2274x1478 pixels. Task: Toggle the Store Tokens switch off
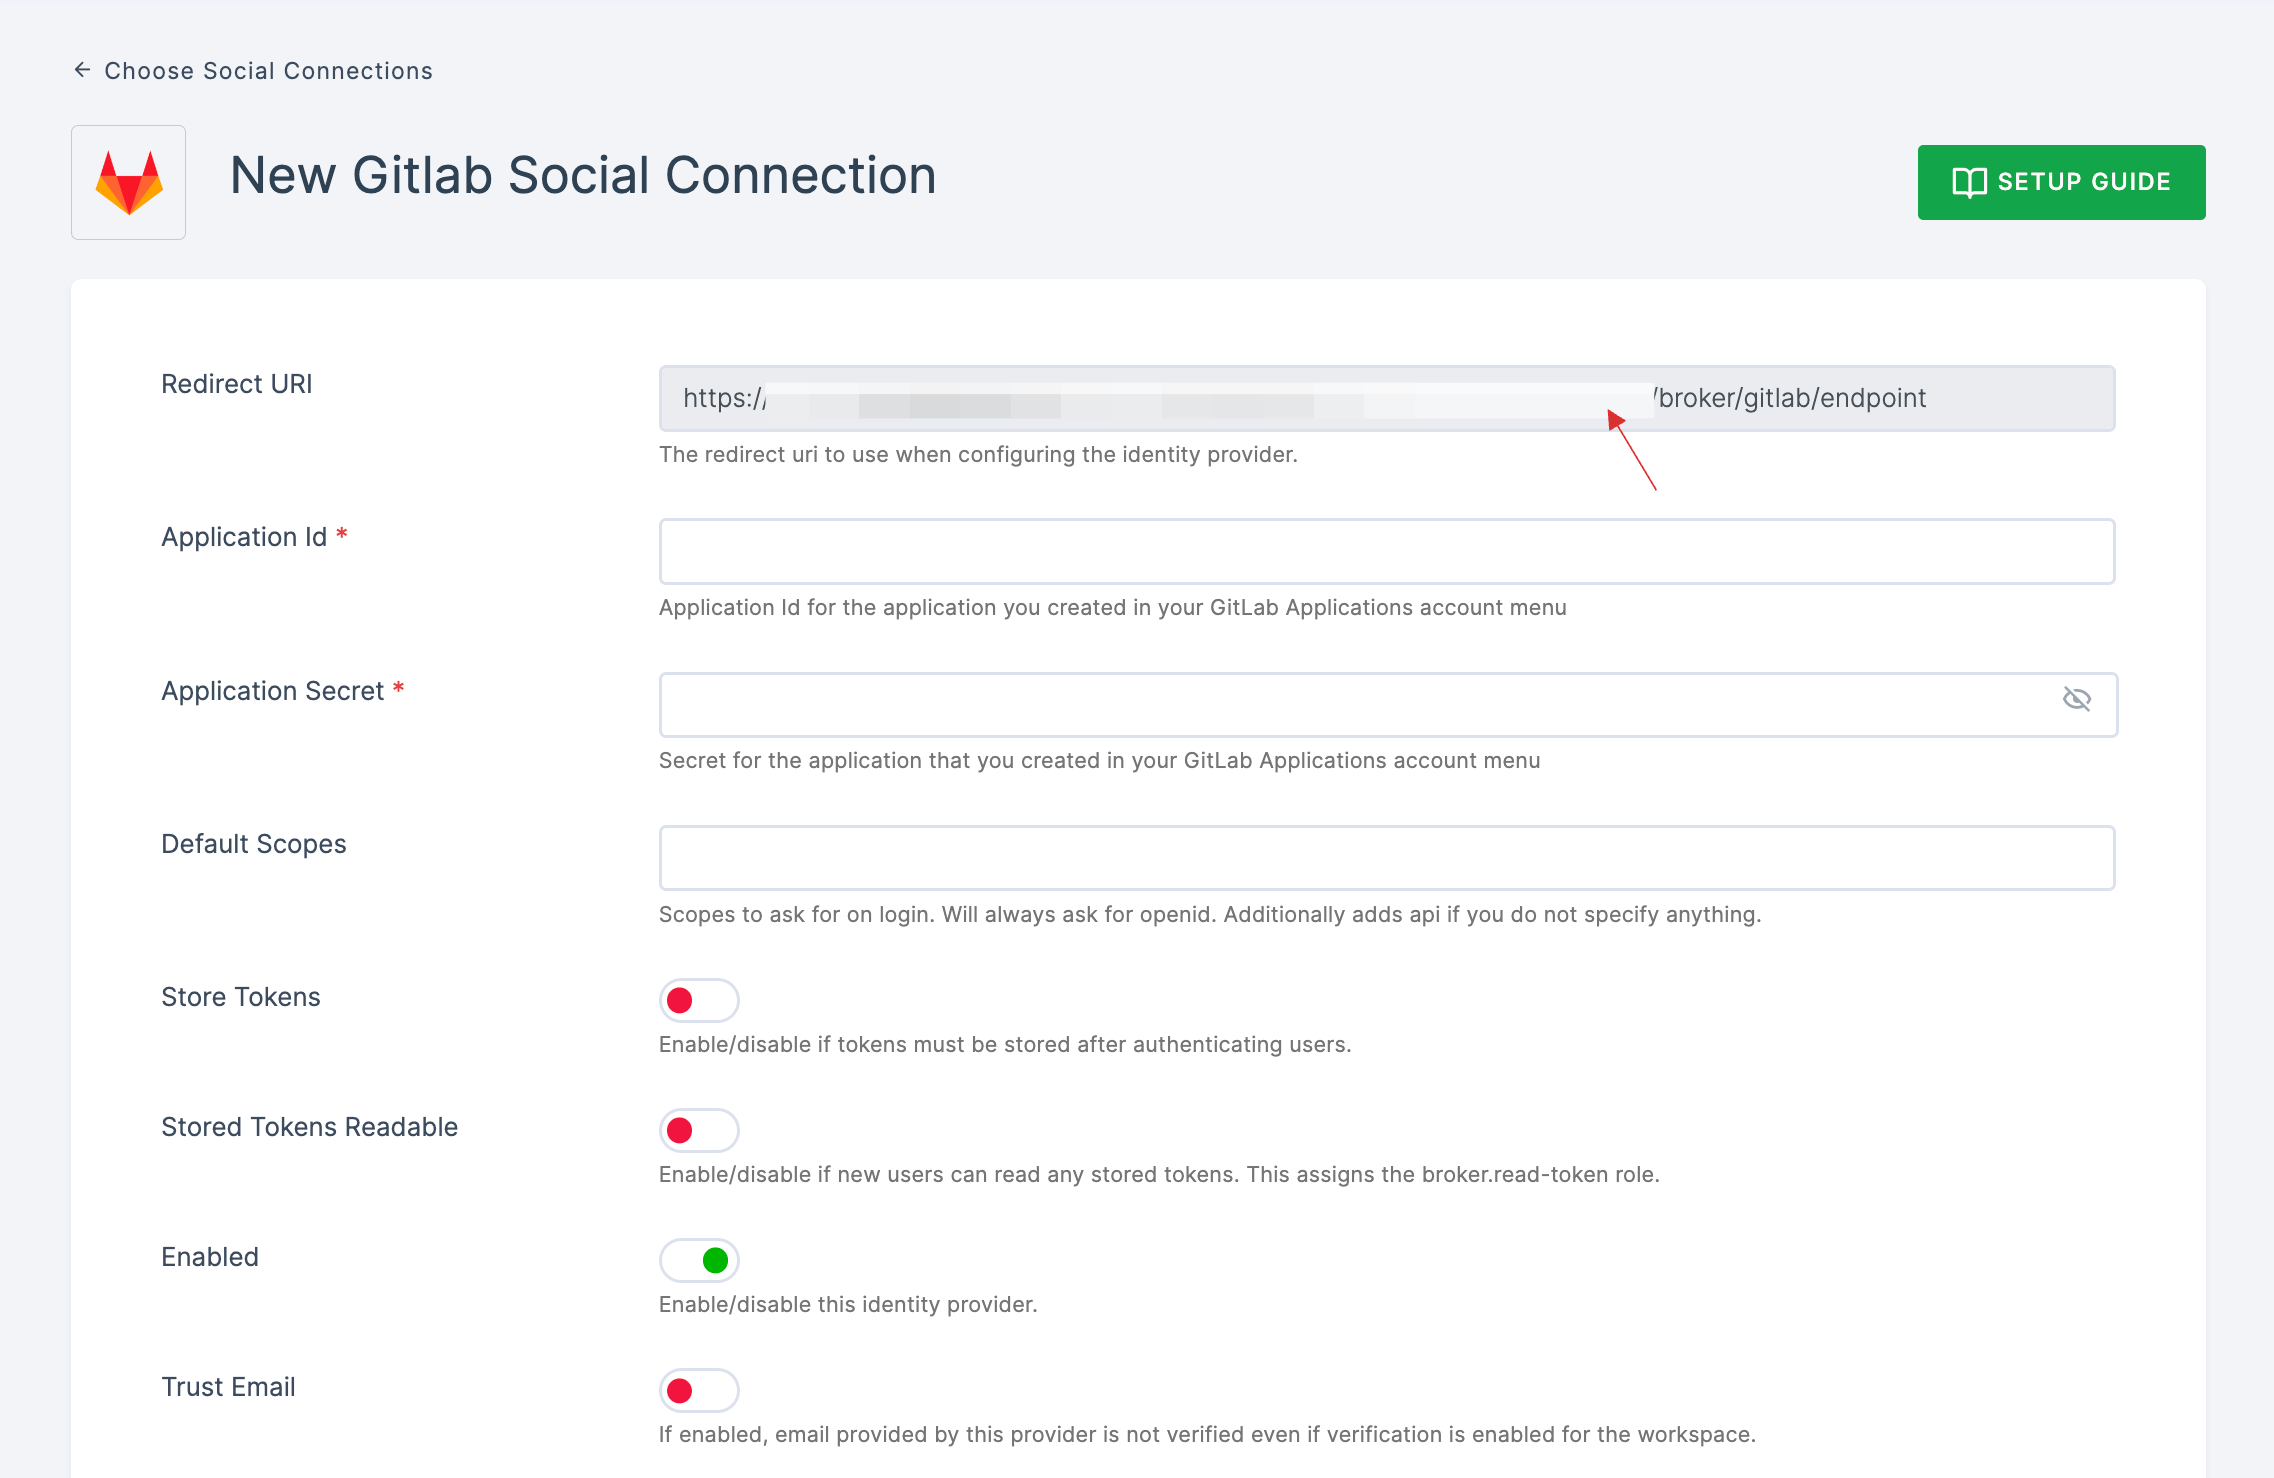696,999
